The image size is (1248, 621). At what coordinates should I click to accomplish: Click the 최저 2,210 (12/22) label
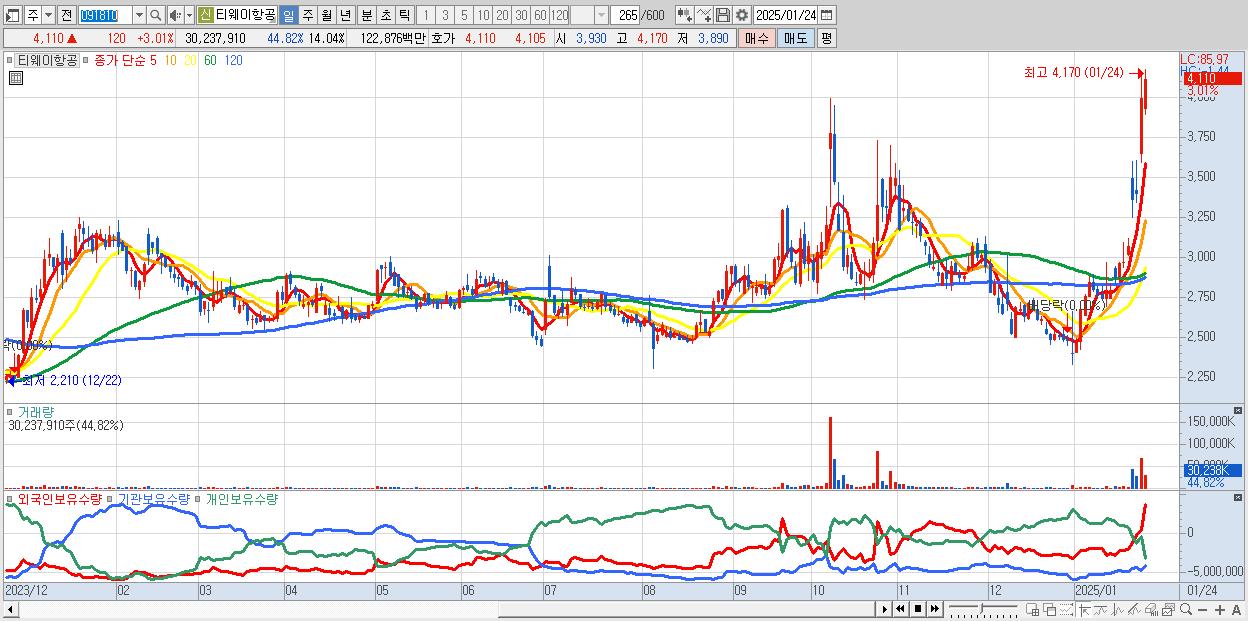tap(70, 380)
